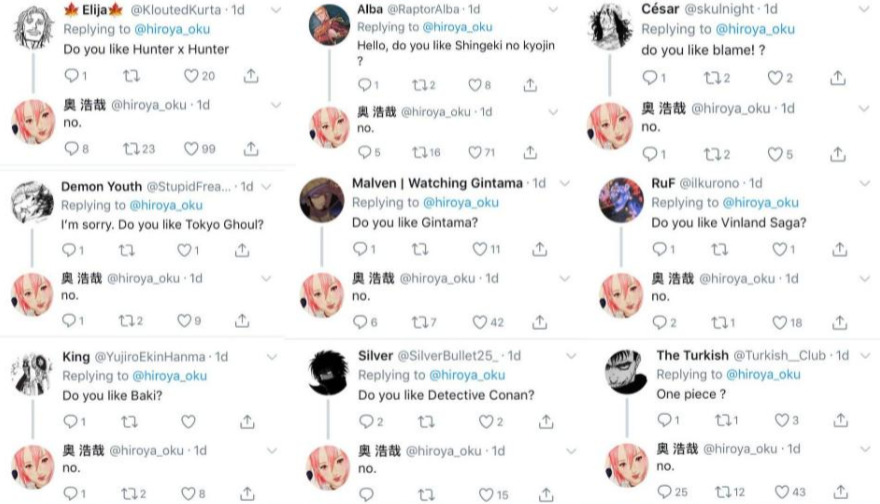Open Demon Youth display name

[102, 186]
